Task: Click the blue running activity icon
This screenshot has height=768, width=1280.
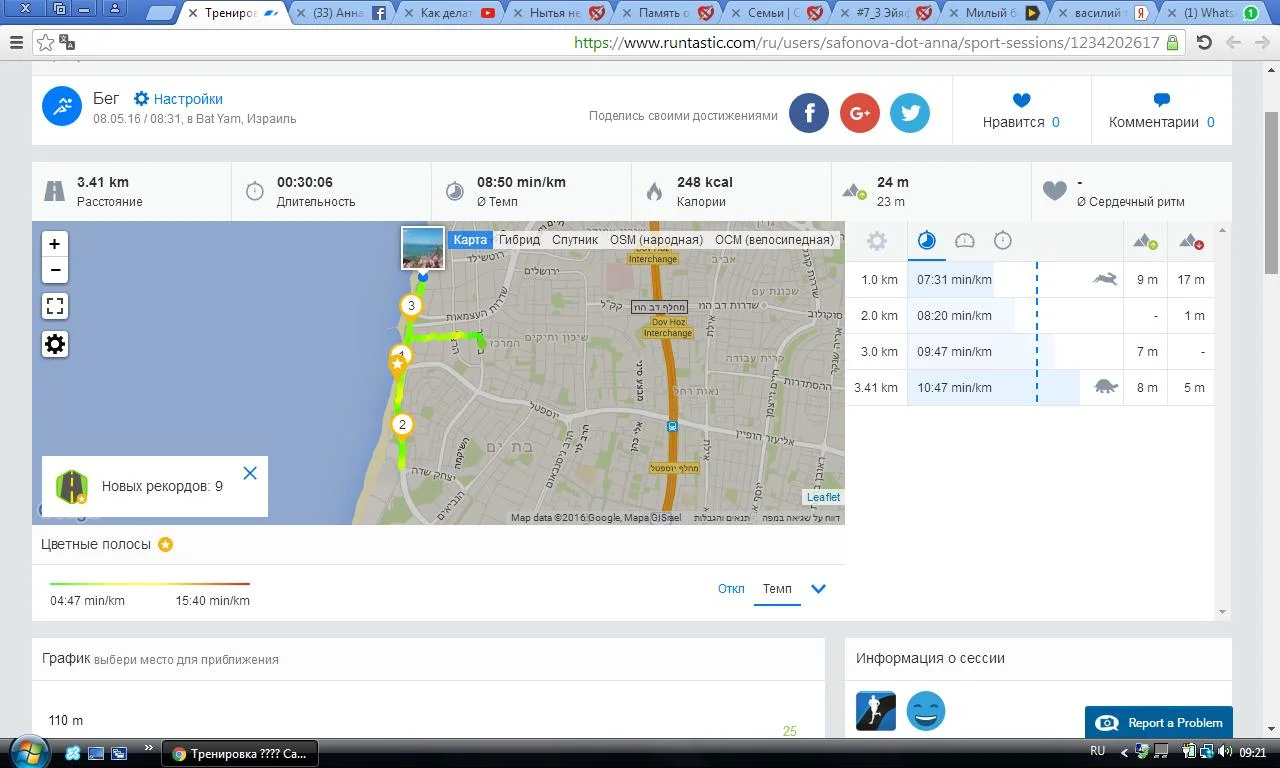Action: coord(62,106)
